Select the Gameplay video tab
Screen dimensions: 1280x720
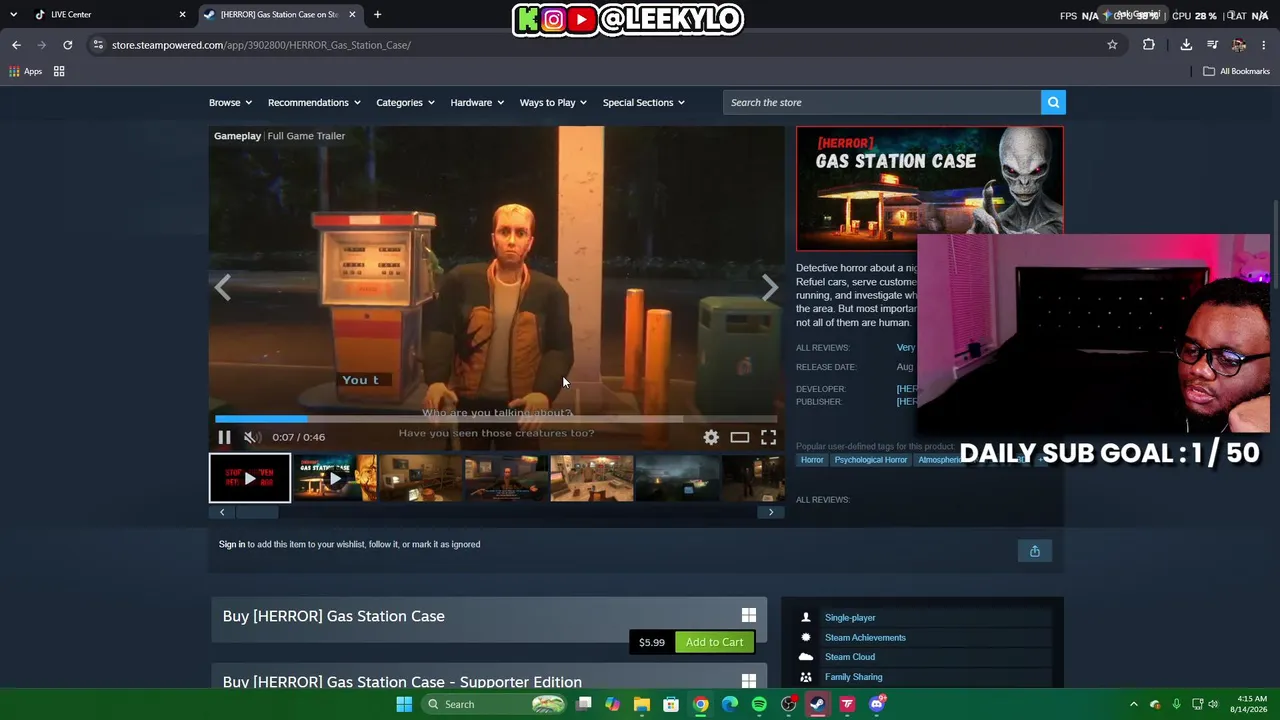[237, 136]
